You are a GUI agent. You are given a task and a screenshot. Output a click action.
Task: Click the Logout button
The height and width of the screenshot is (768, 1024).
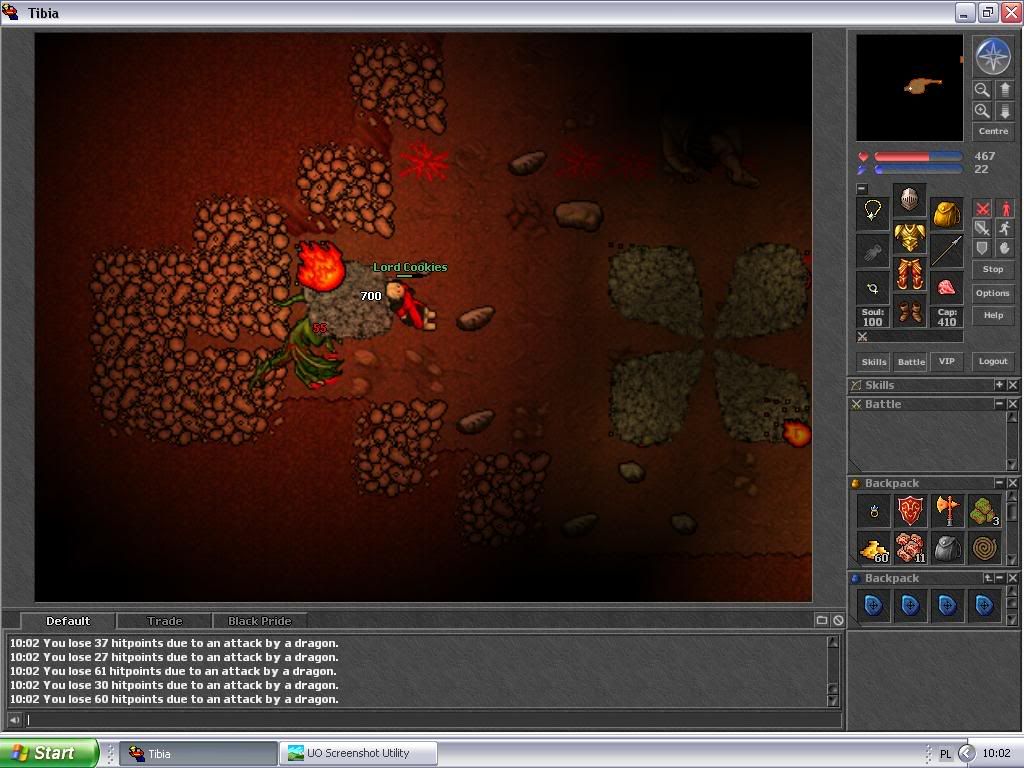tap(993, 361)
